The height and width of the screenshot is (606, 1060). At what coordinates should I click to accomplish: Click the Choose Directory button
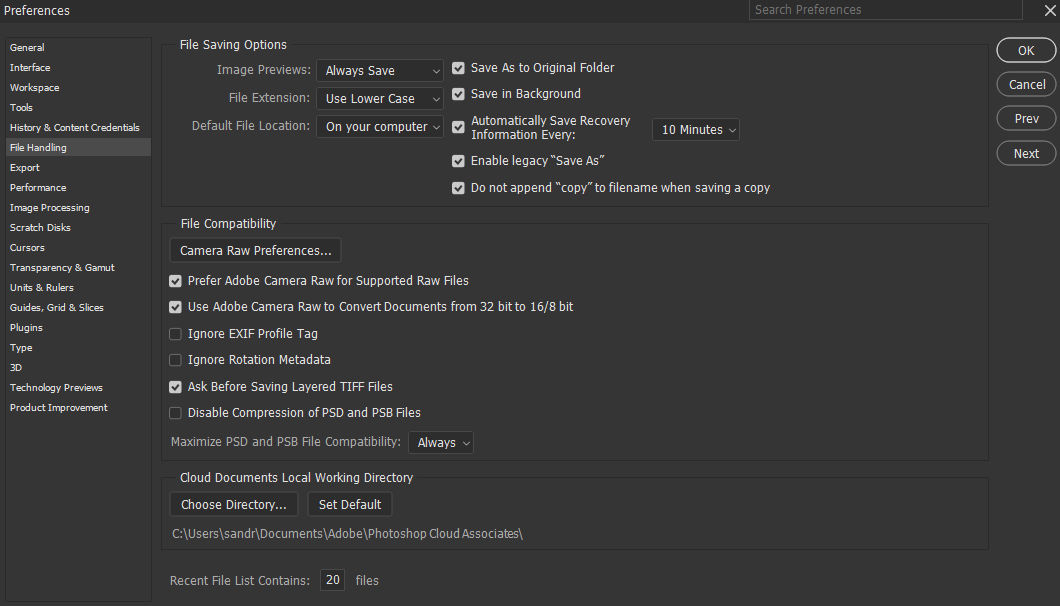tap(233, 504)
